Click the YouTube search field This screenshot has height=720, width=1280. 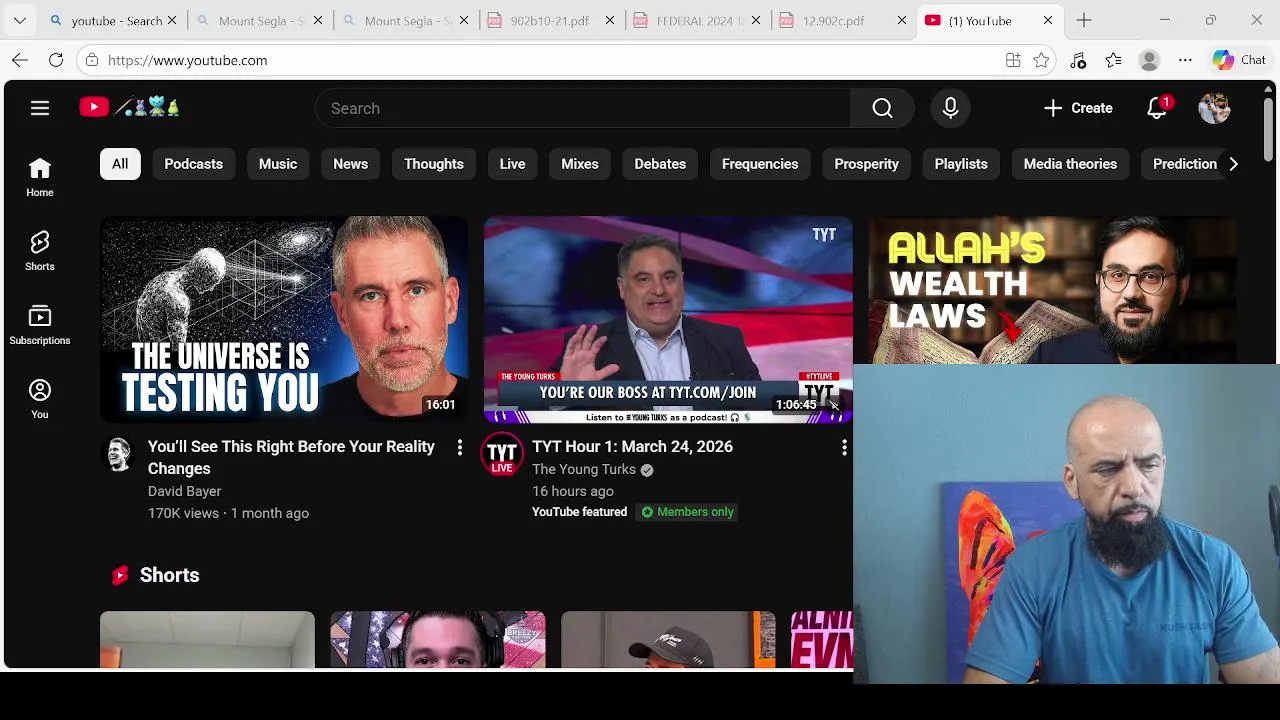pos(583,108)
